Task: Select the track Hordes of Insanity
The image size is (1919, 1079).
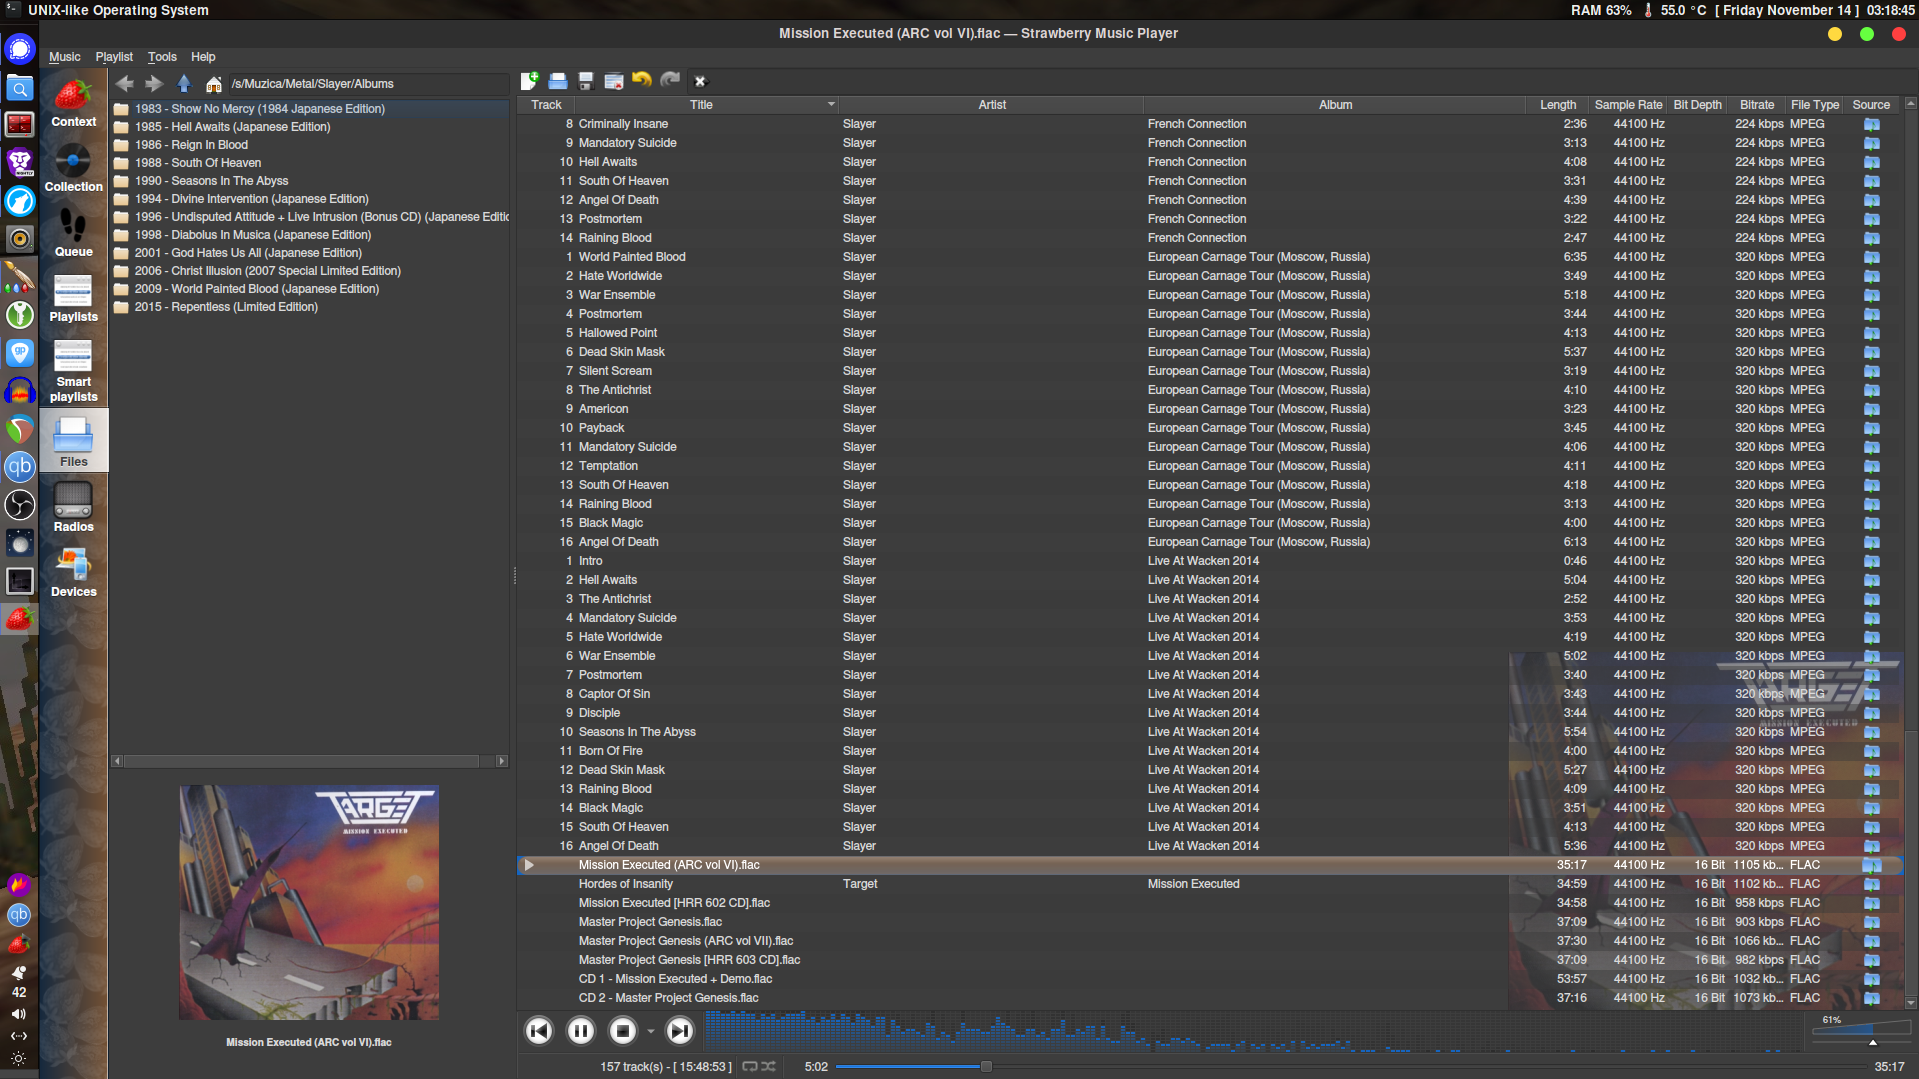Action: 625,884
